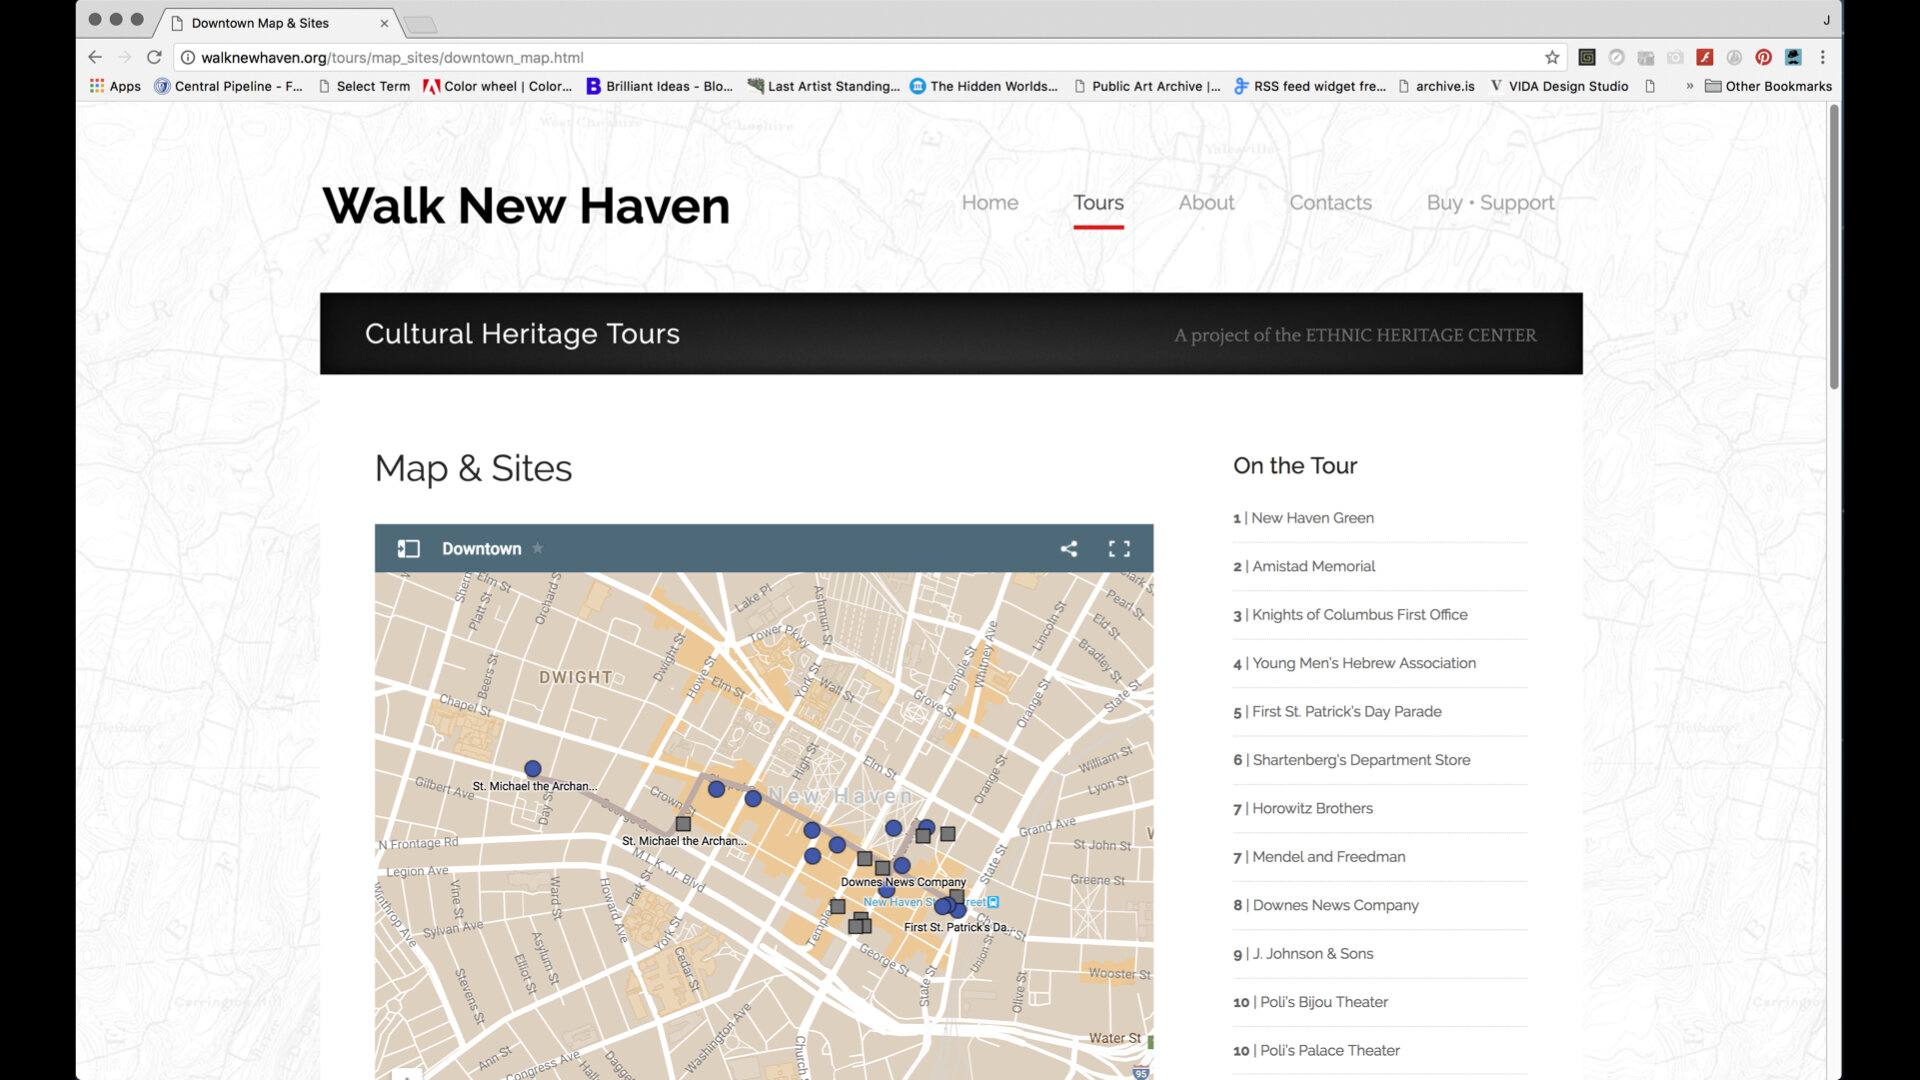Open a new browser tab
The image size is (1920, 1080).
tap(421, 24)
